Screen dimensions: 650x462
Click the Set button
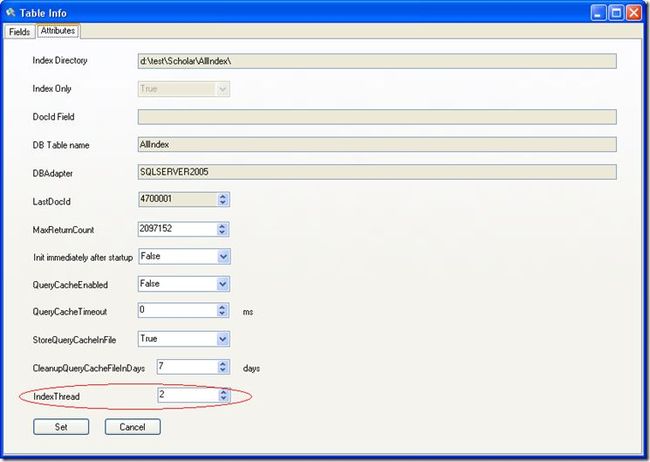[x=61, y=427]
